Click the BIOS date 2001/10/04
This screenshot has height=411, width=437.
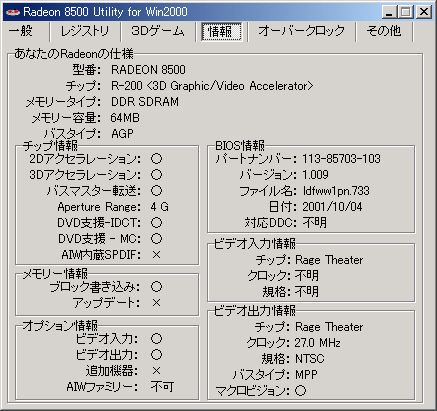point(332,207)
